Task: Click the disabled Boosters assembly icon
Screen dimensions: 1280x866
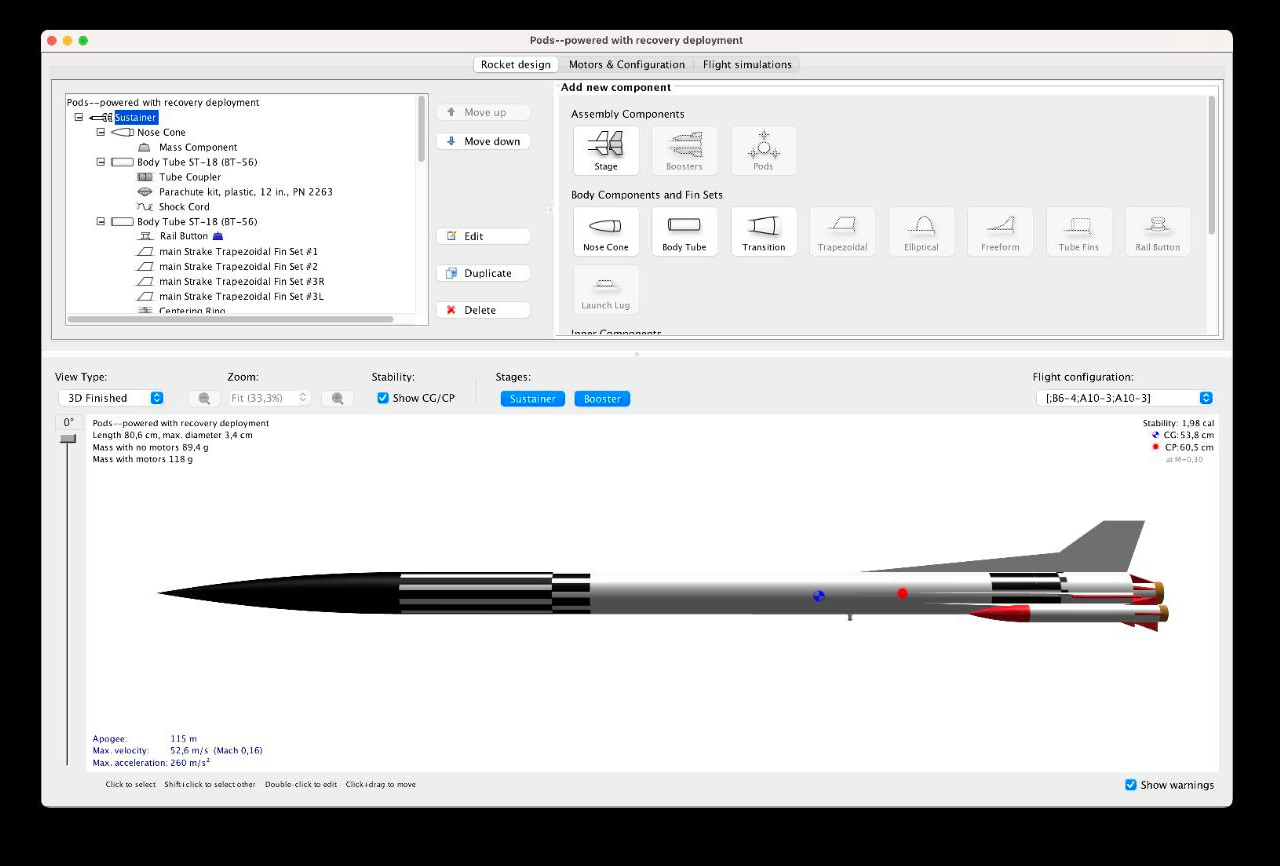Action: click(684, 150)
